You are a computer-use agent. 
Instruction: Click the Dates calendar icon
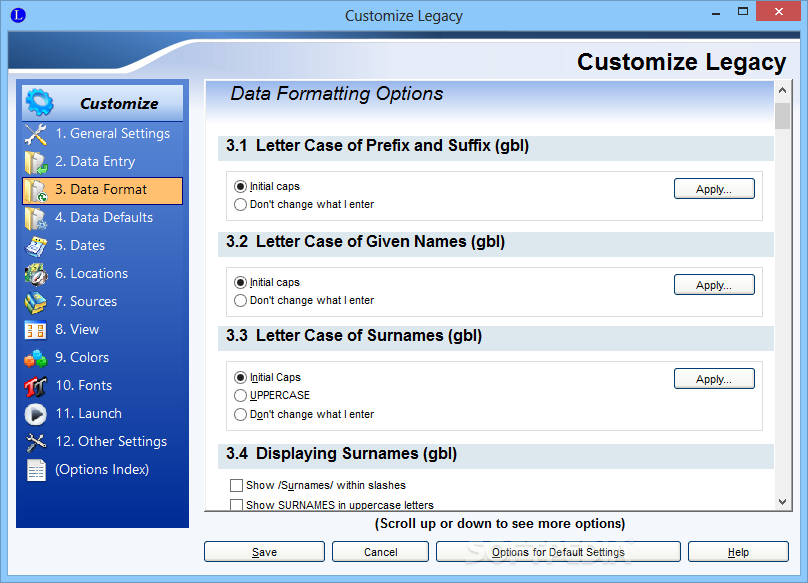(x=36, y=246)
